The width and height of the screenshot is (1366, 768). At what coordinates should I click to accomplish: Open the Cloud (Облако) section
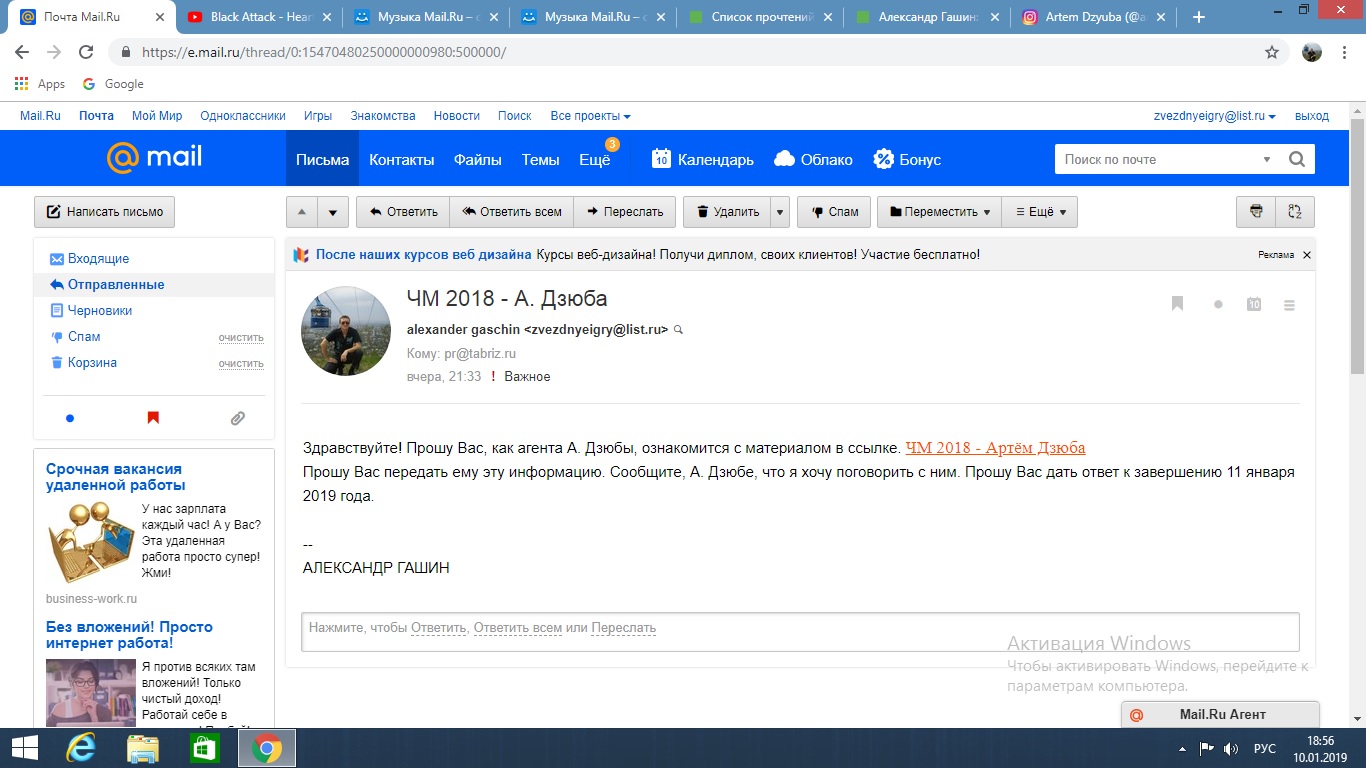point(814,159)
